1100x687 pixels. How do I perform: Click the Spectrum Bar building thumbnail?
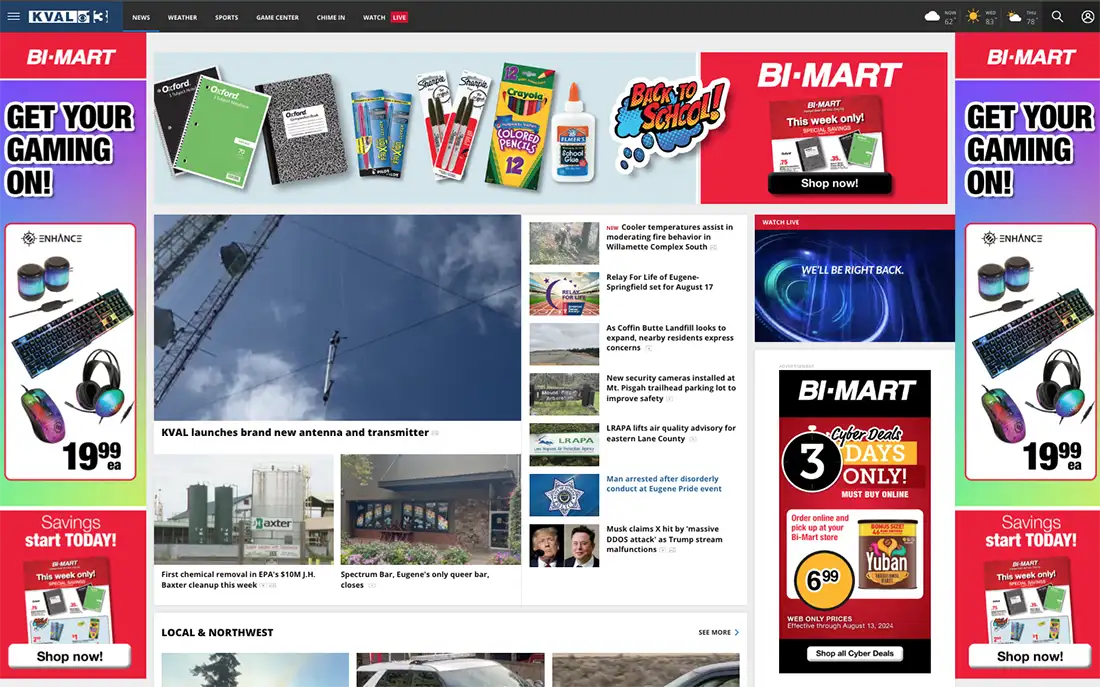pyautogui.click(x=431, y=509)
